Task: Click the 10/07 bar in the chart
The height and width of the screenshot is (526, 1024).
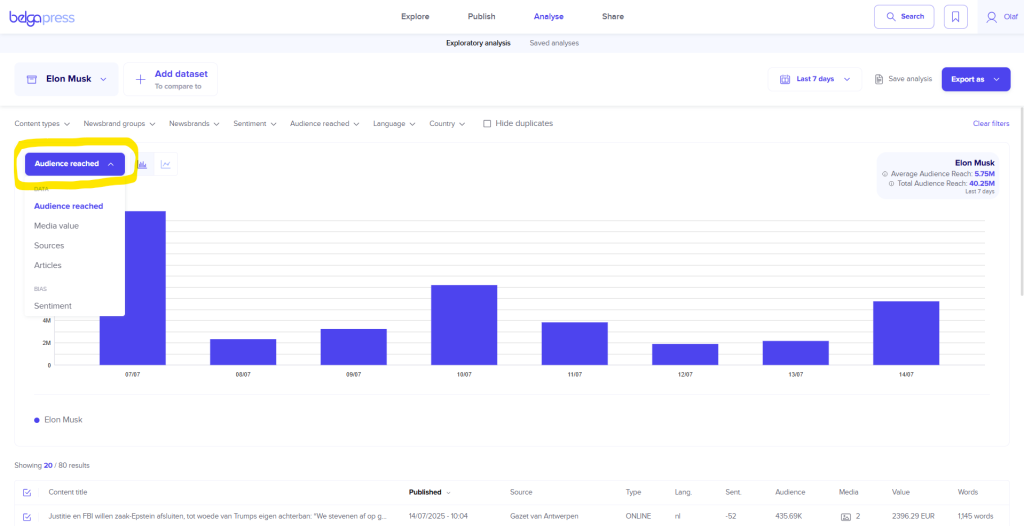Action: (x=464, y=325)
